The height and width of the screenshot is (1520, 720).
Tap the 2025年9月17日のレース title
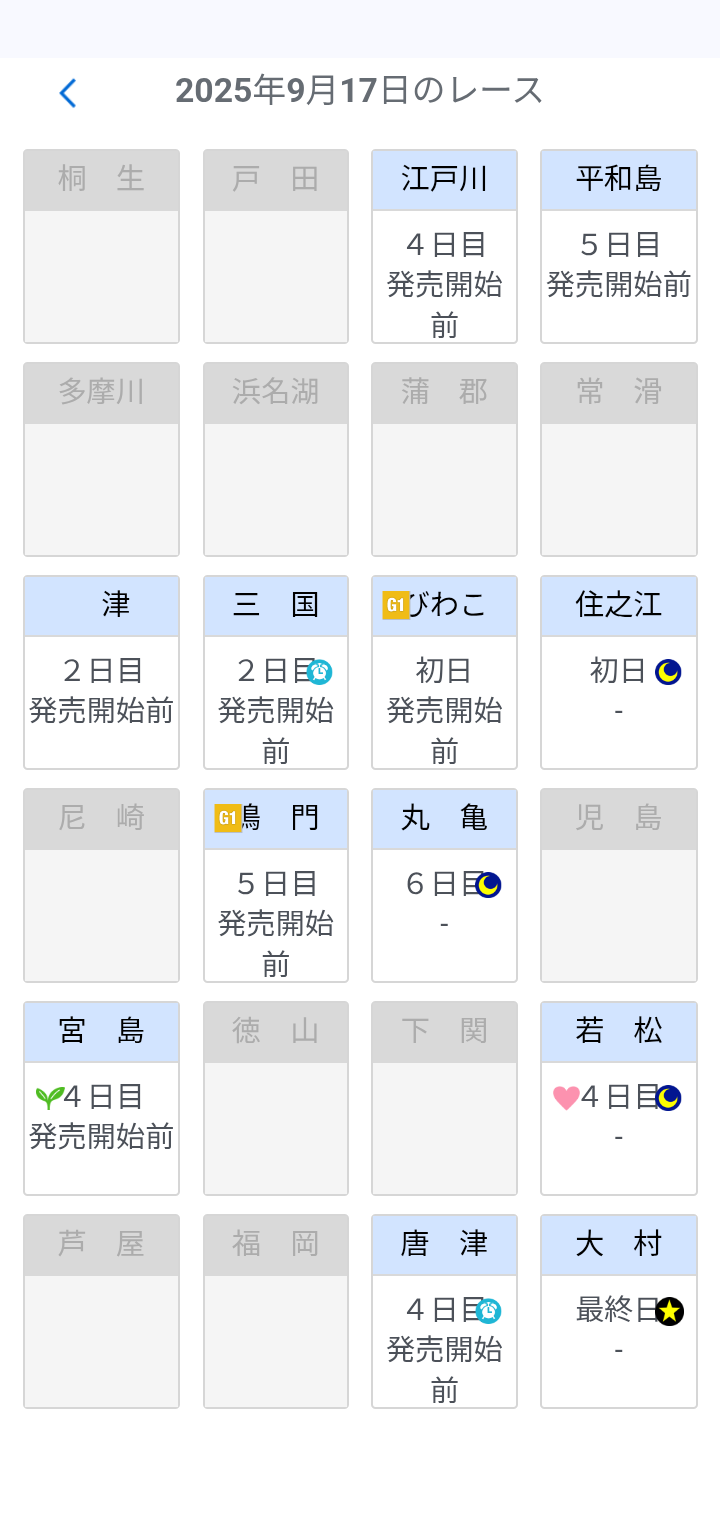point(359,91)
